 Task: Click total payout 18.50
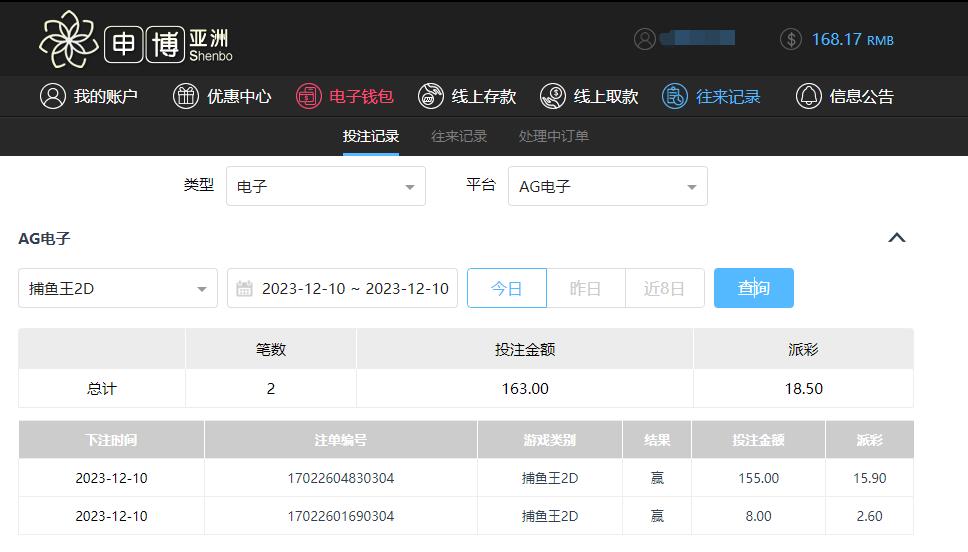point(804,388)
